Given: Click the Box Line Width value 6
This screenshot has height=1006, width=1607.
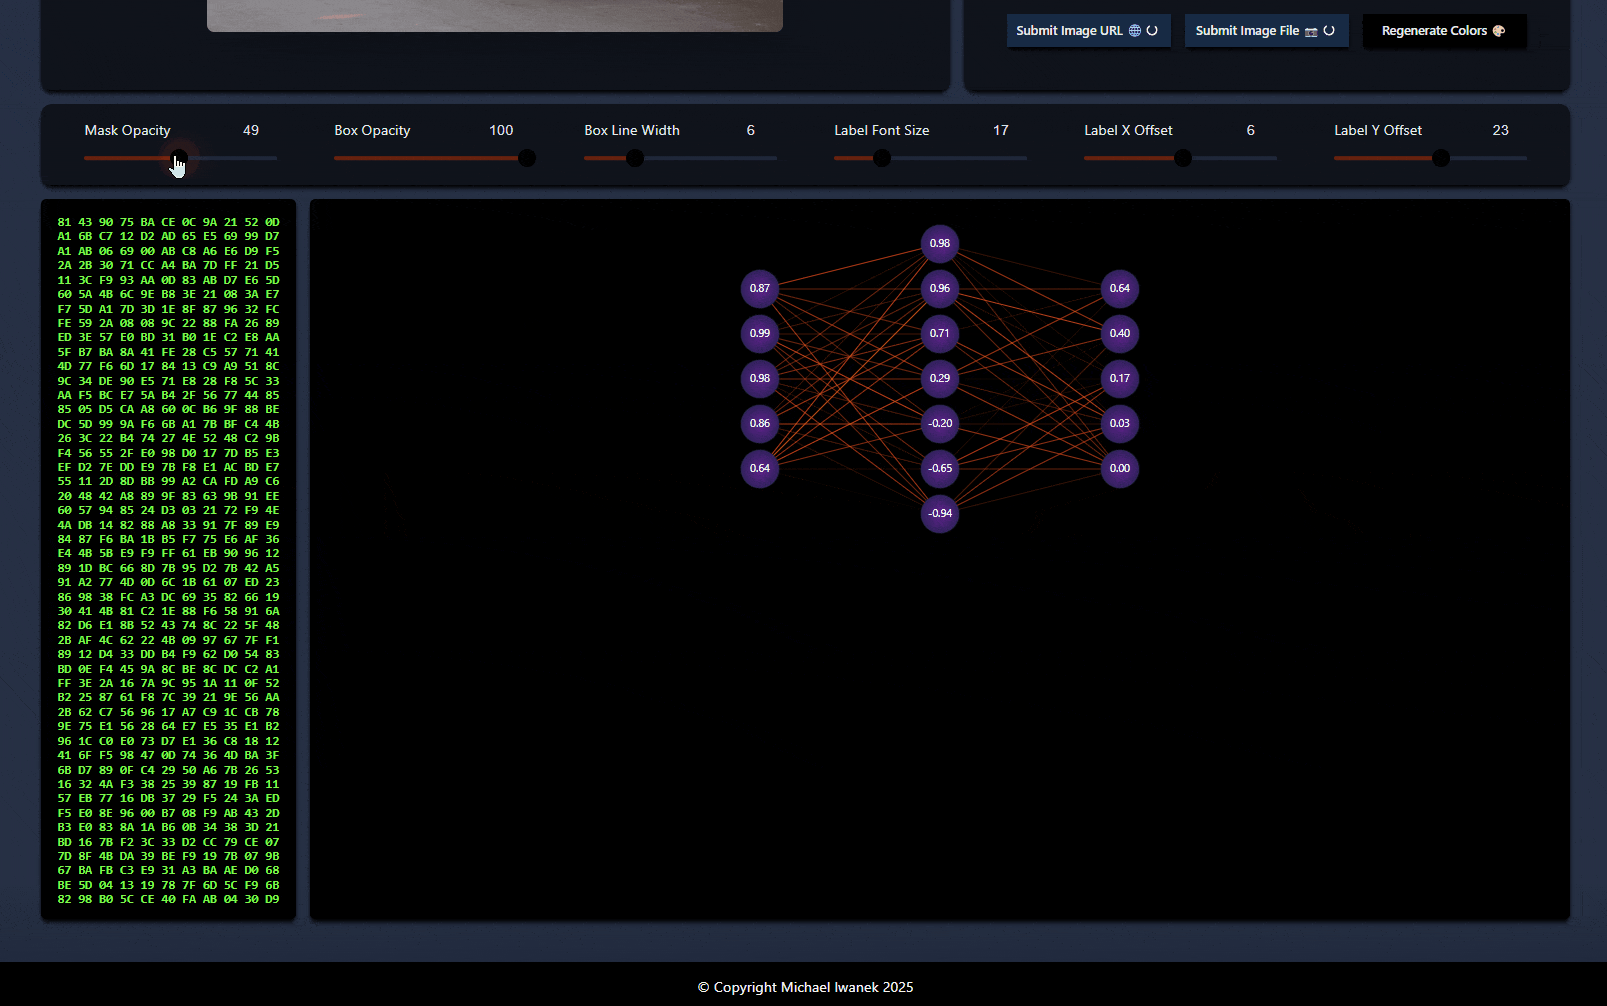Looking at the screenshot, I should click(751, 130).
